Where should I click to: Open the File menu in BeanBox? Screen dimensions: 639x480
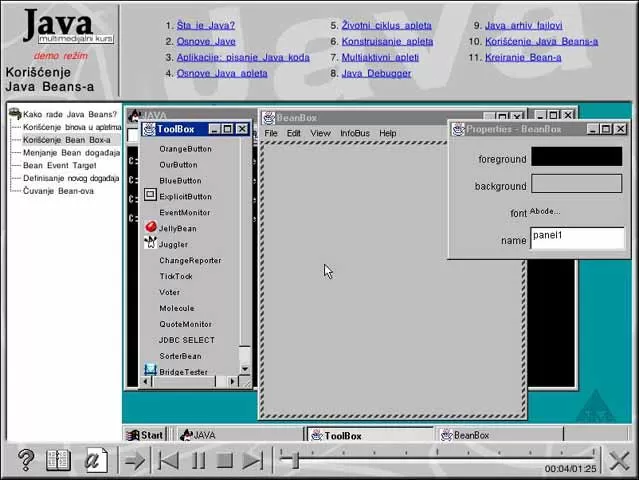click(271, 133)
